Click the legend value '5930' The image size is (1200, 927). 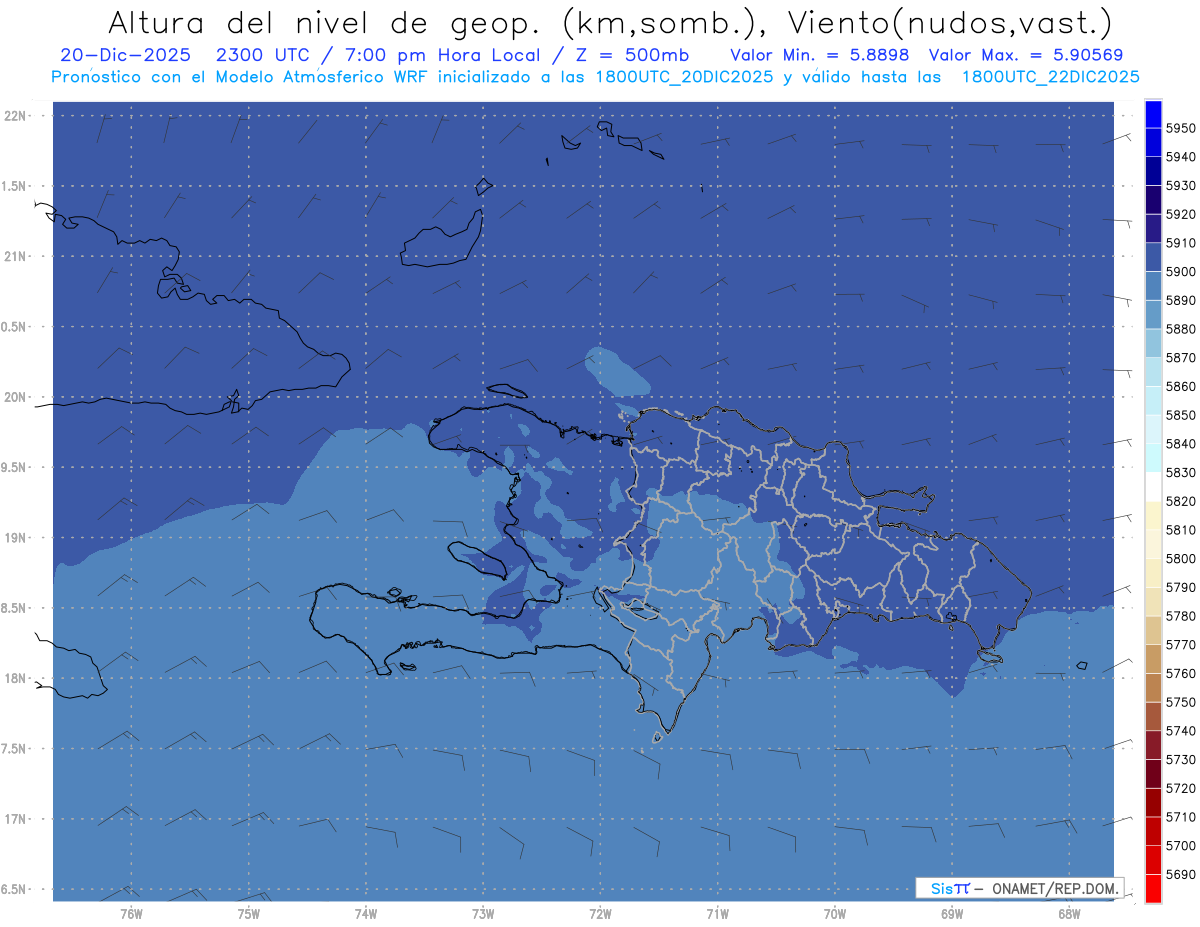coord(1181,186)
